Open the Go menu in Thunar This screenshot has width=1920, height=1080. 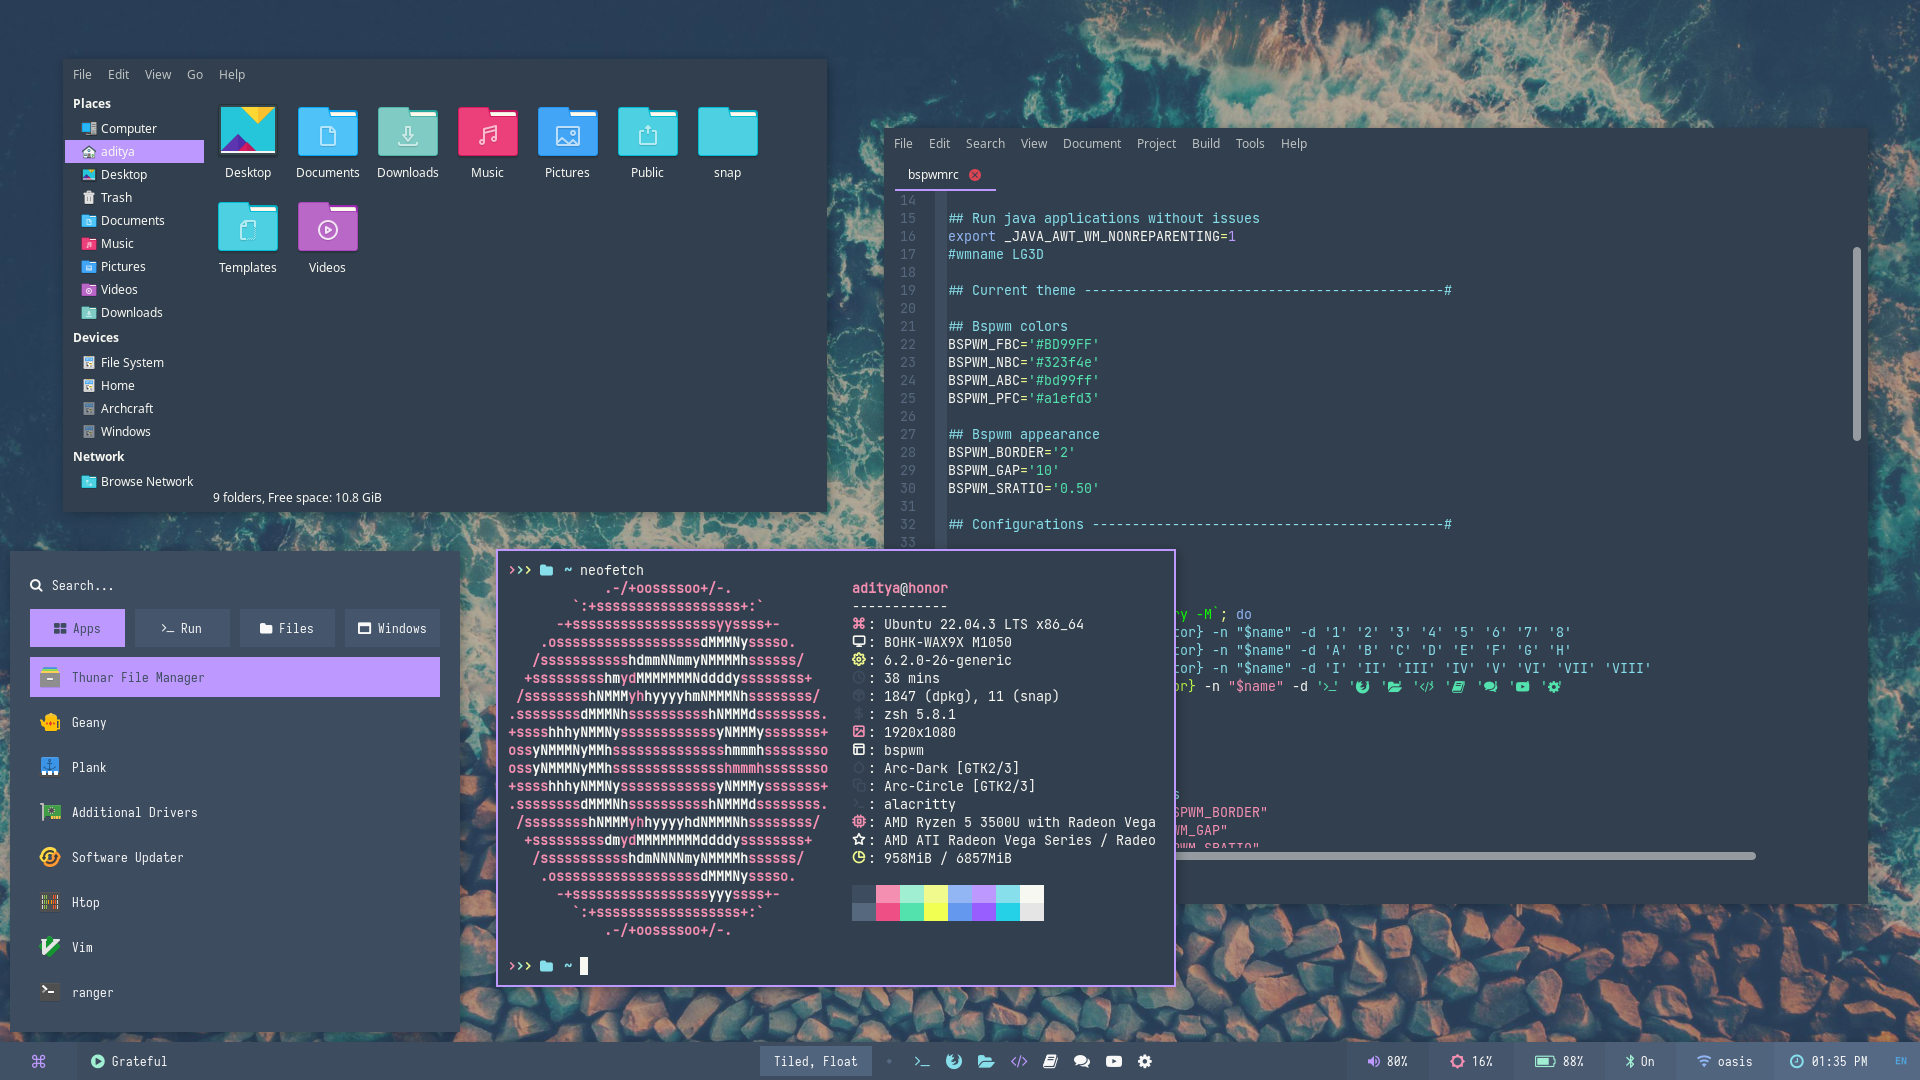pos(195,74)
